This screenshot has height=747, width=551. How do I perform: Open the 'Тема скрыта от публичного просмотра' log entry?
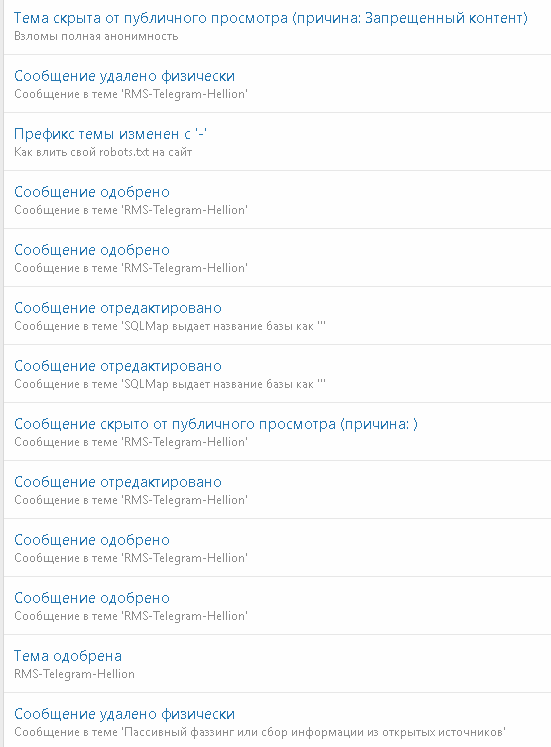[270, 18]
